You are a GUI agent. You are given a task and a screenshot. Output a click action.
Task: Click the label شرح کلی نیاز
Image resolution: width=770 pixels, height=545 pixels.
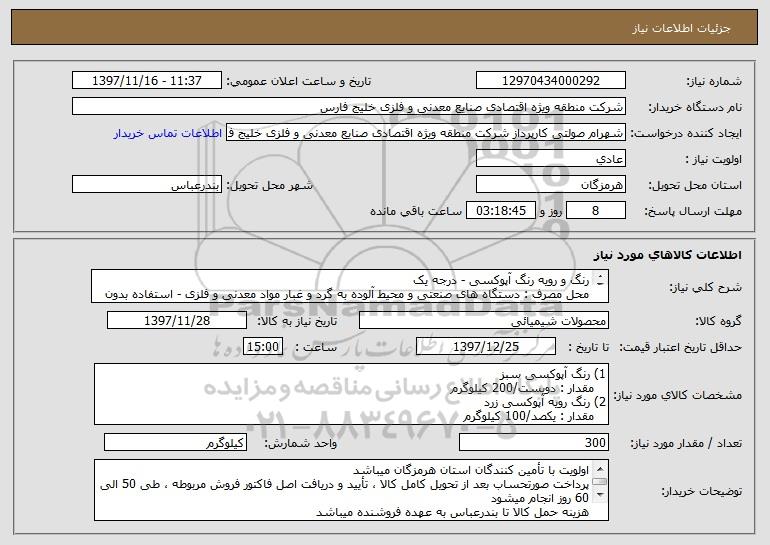[x=706, y=287]
